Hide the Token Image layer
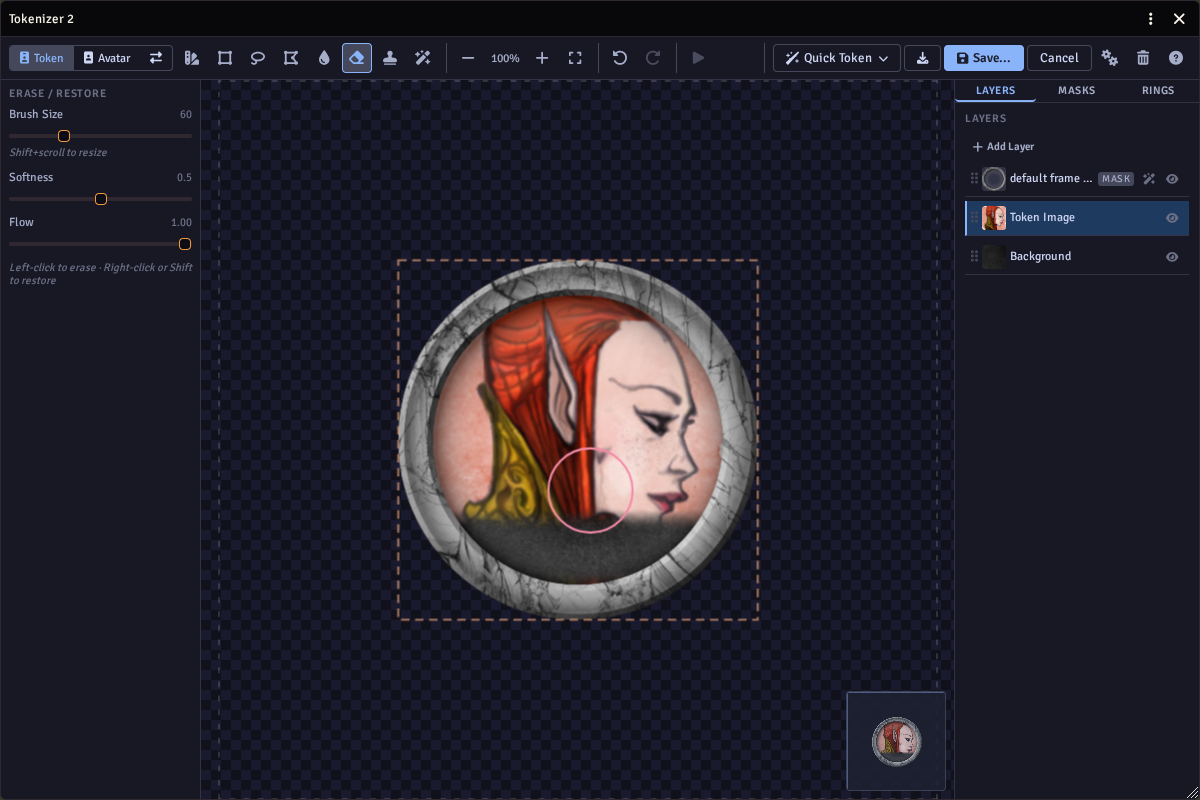Screen dimensions: 1200x800 click(1172, 218)
